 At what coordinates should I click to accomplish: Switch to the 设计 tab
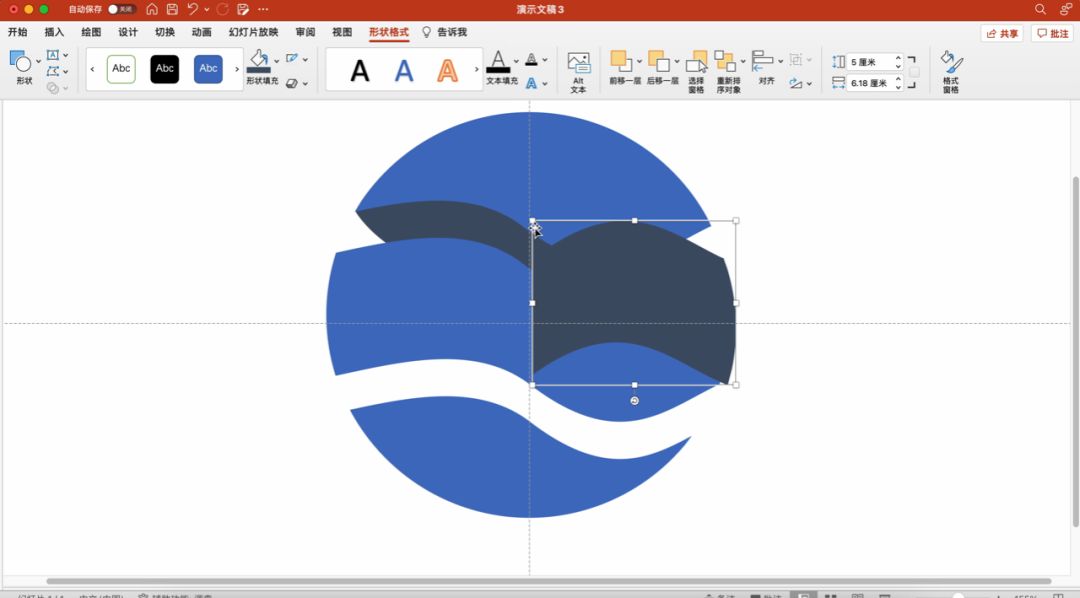click(127, 32)
